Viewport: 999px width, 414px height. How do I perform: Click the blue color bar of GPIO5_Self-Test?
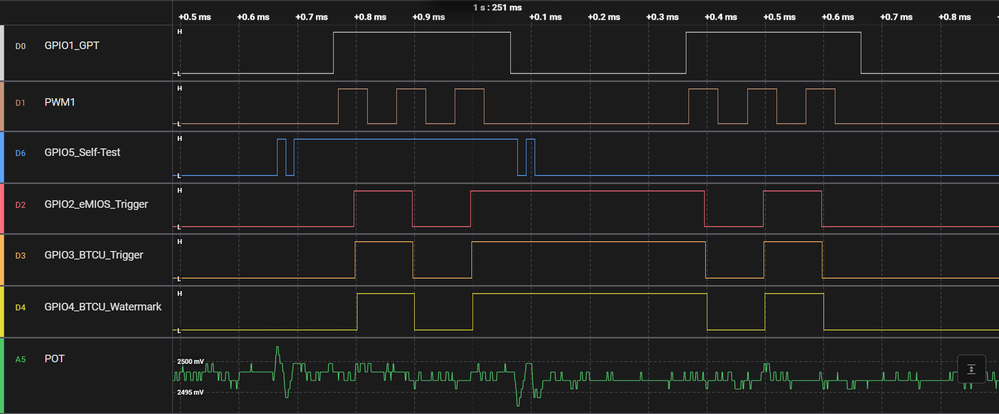2,157
